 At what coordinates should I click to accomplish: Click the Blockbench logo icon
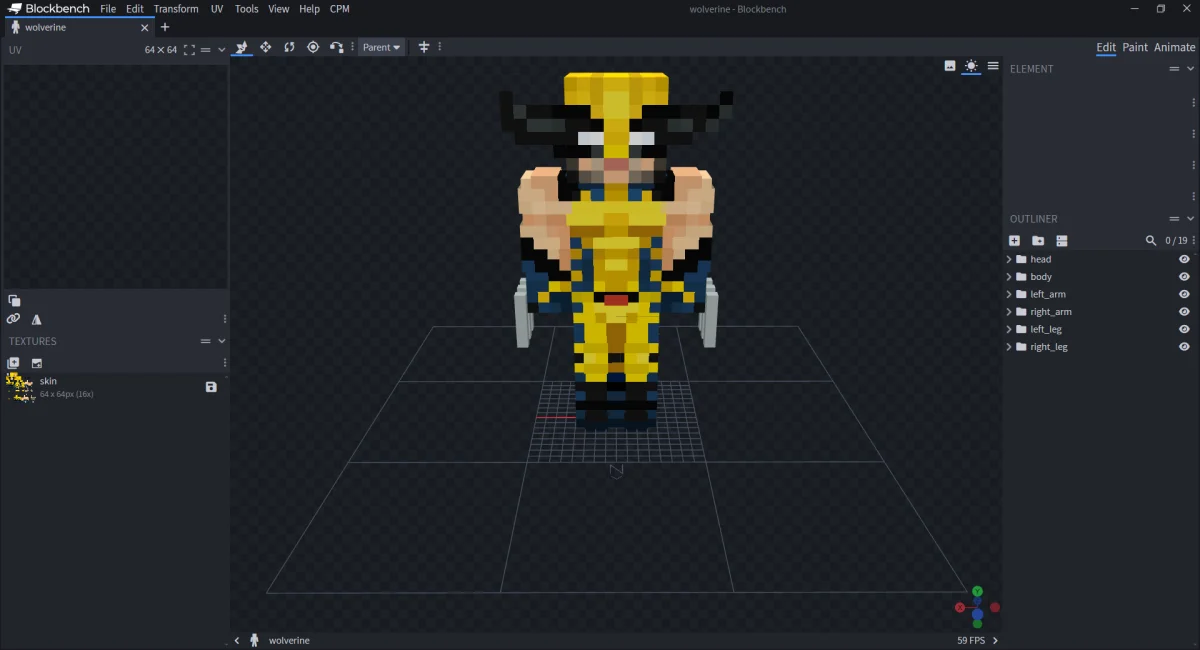click(15, 9)
